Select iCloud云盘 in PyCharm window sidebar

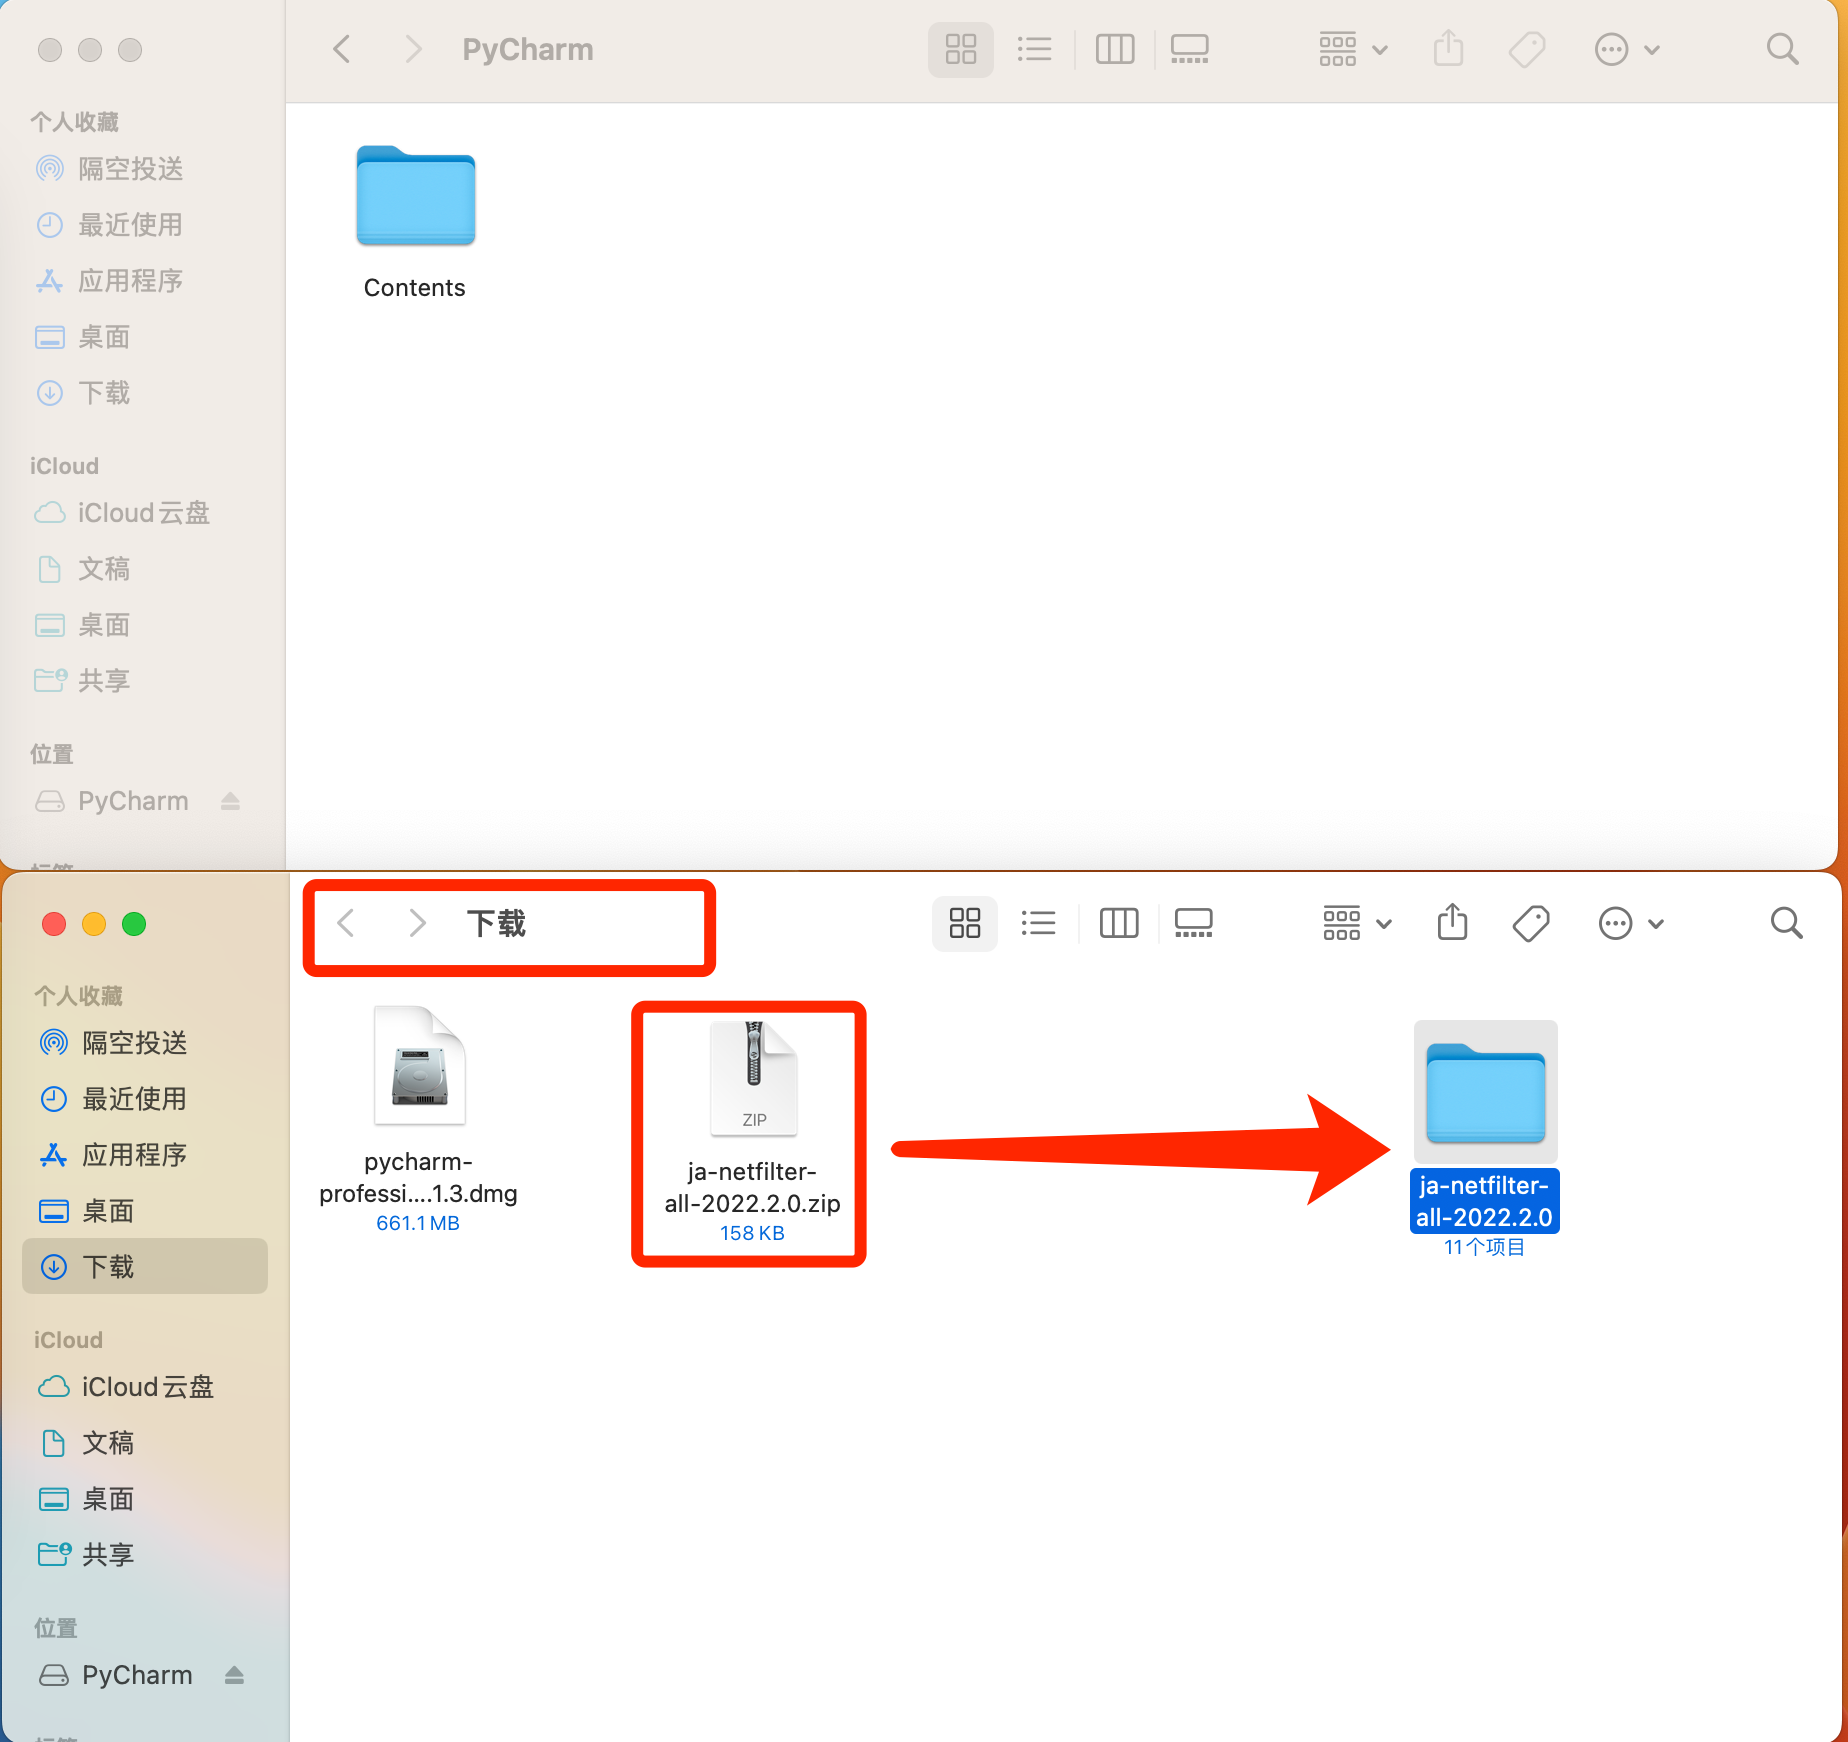point(122,513)
